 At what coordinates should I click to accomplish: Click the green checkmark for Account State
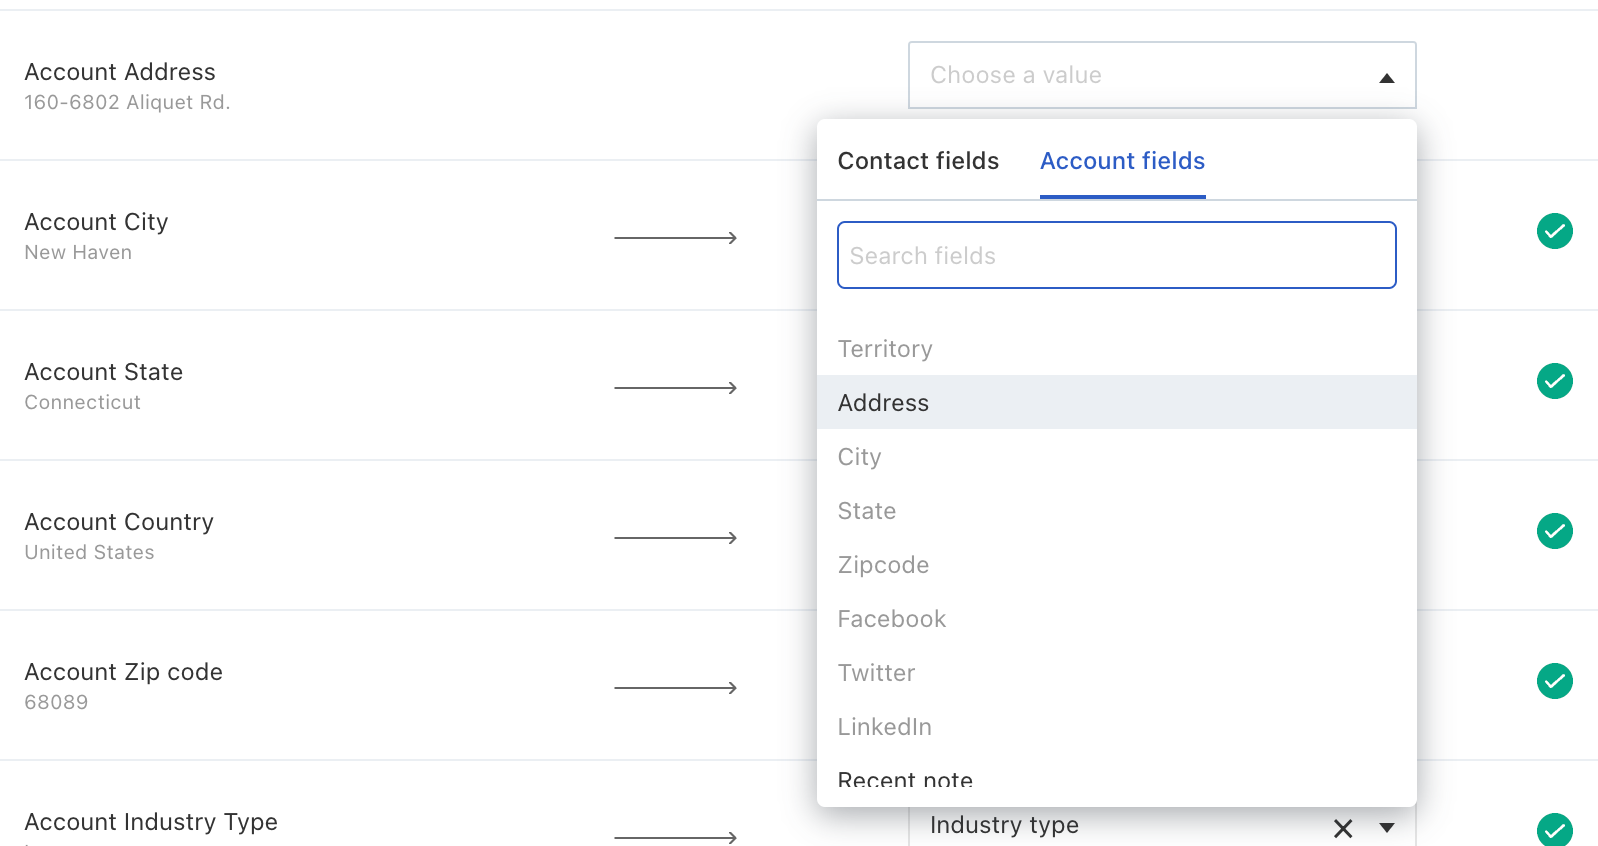(x=1554, y=381)
